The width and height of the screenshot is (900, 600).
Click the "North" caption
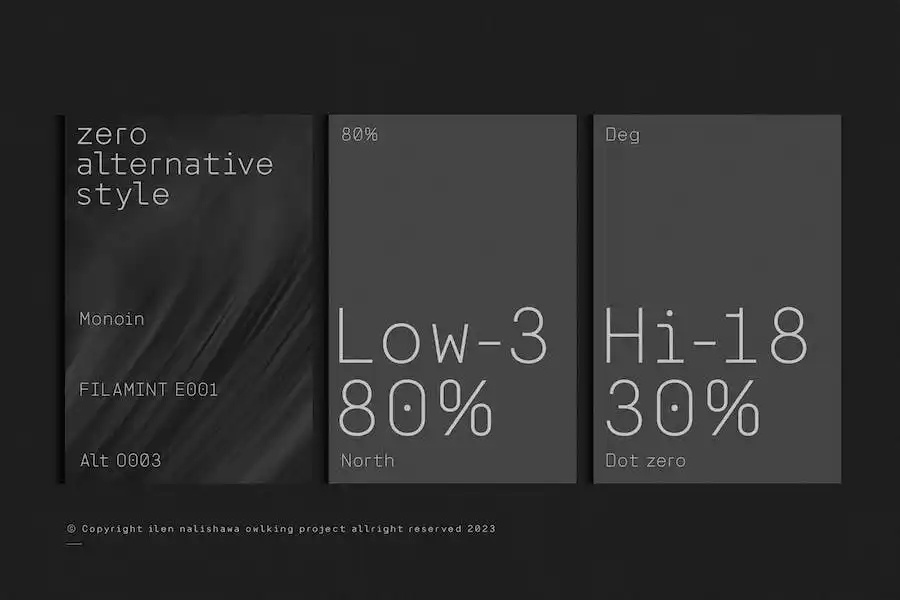tap(367, 460)
